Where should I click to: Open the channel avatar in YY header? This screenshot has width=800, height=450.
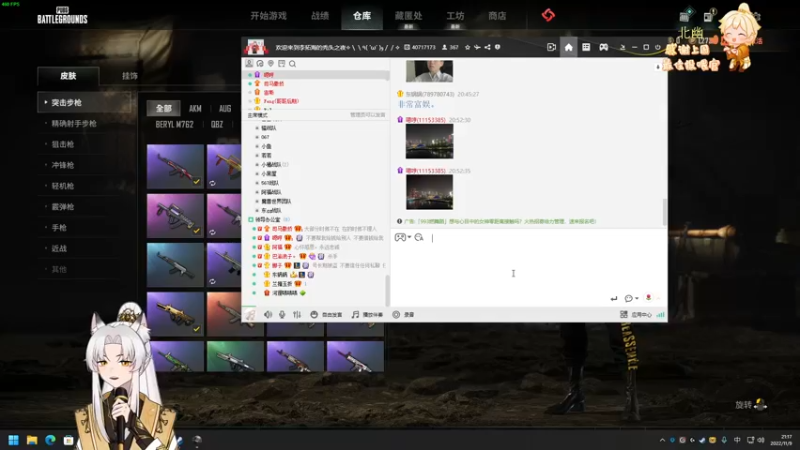(x=255, y=47)
